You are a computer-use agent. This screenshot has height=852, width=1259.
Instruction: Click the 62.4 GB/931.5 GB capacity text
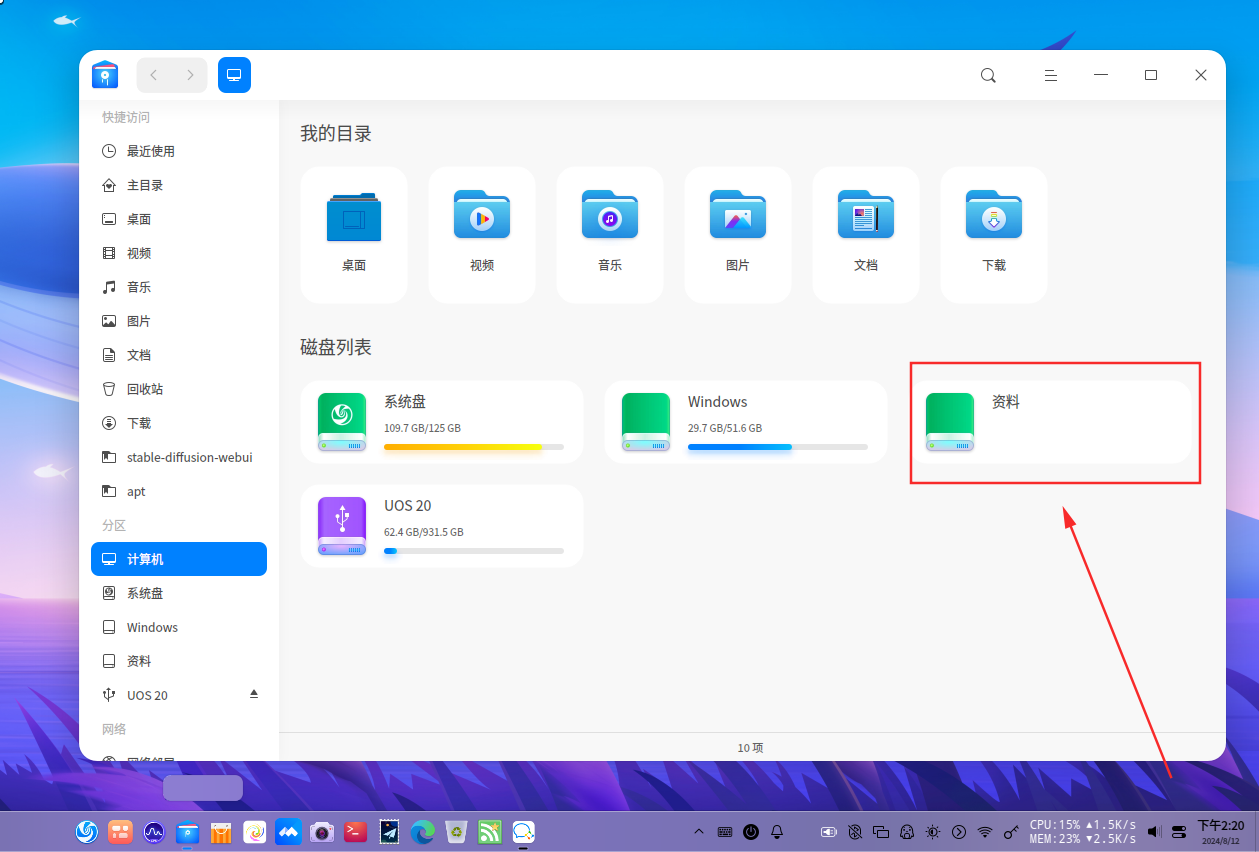click(424, 532)
